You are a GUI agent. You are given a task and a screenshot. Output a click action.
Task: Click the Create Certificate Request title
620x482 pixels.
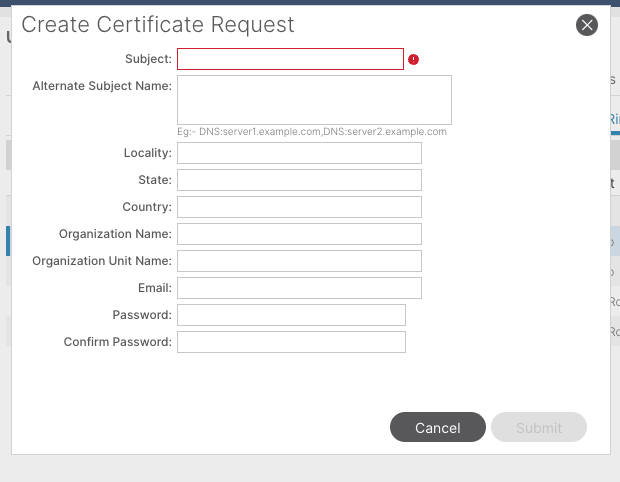coord(158,25)
